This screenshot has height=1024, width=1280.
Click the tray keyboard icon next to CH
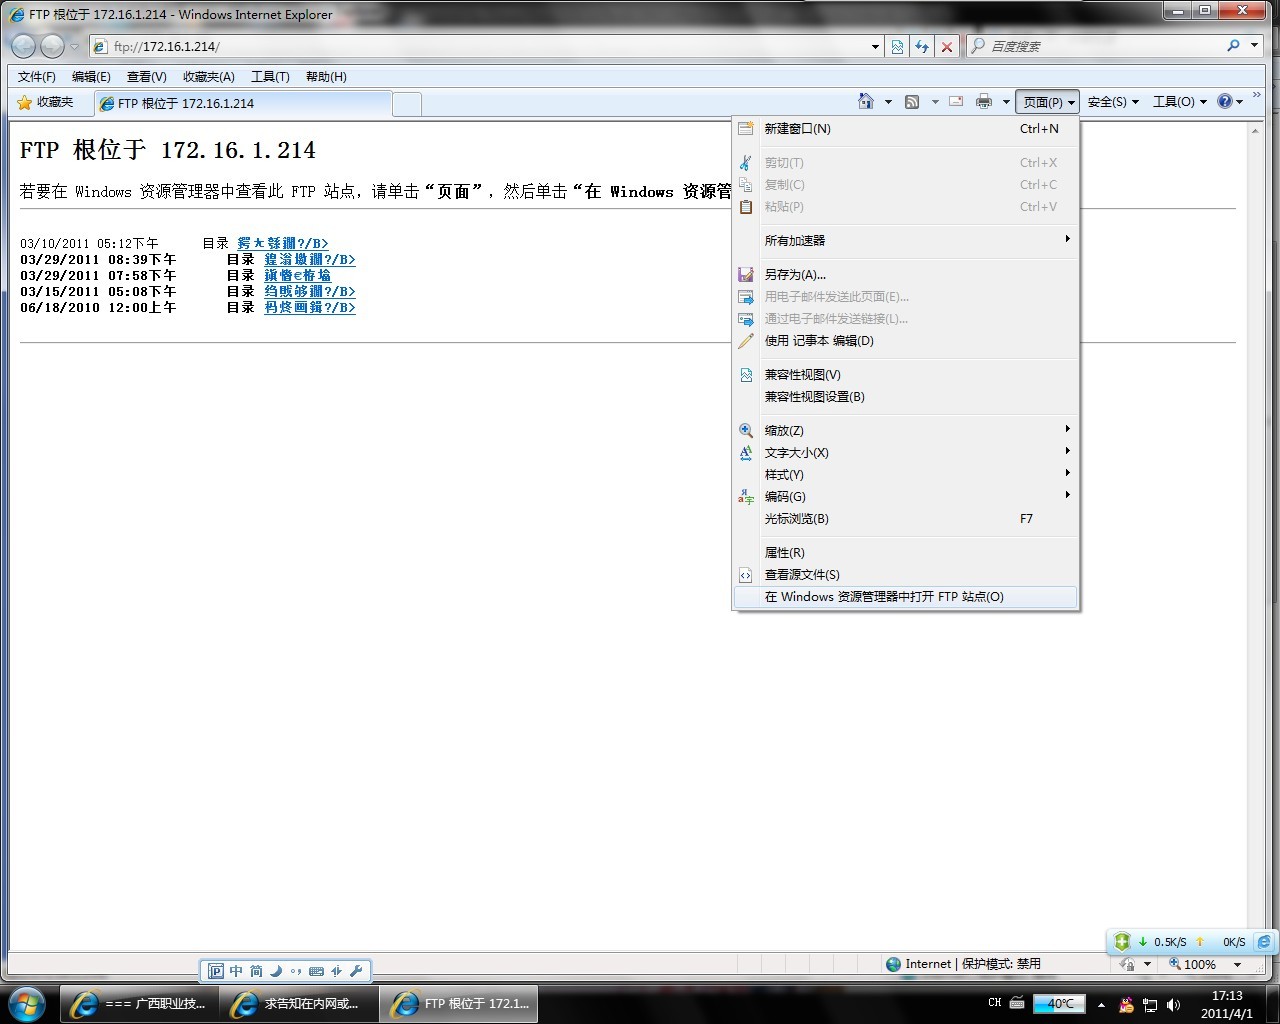tap(1017, 1002)
